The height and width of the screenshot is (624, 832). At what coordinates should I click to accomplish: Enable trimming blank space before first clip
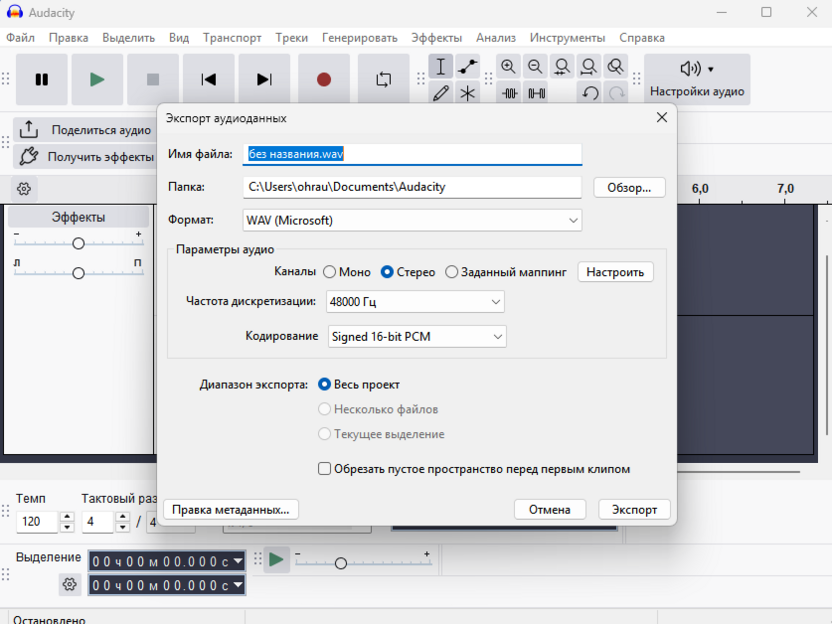pyautogui.click(x=325, y=469)
